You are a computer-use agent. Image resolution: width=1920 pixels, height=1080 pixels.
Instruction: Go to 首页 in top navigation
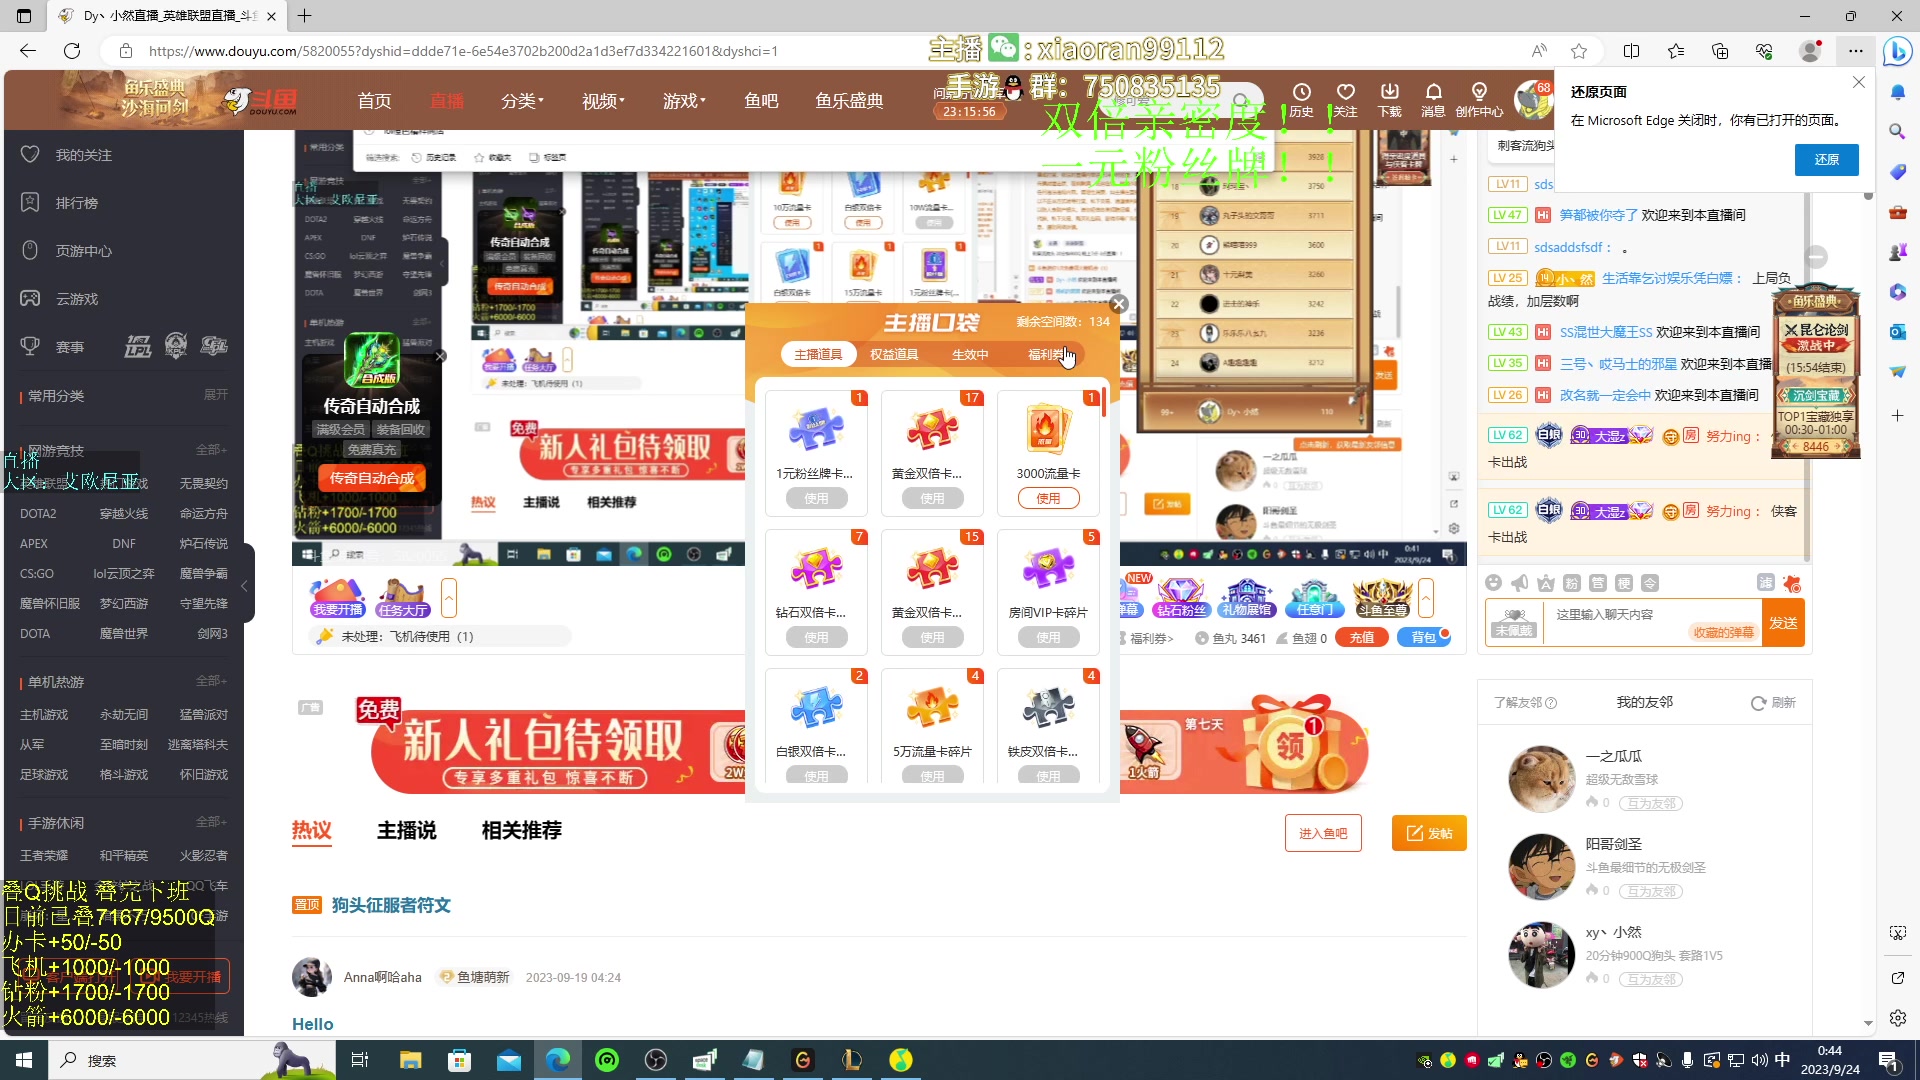(374, 101)
